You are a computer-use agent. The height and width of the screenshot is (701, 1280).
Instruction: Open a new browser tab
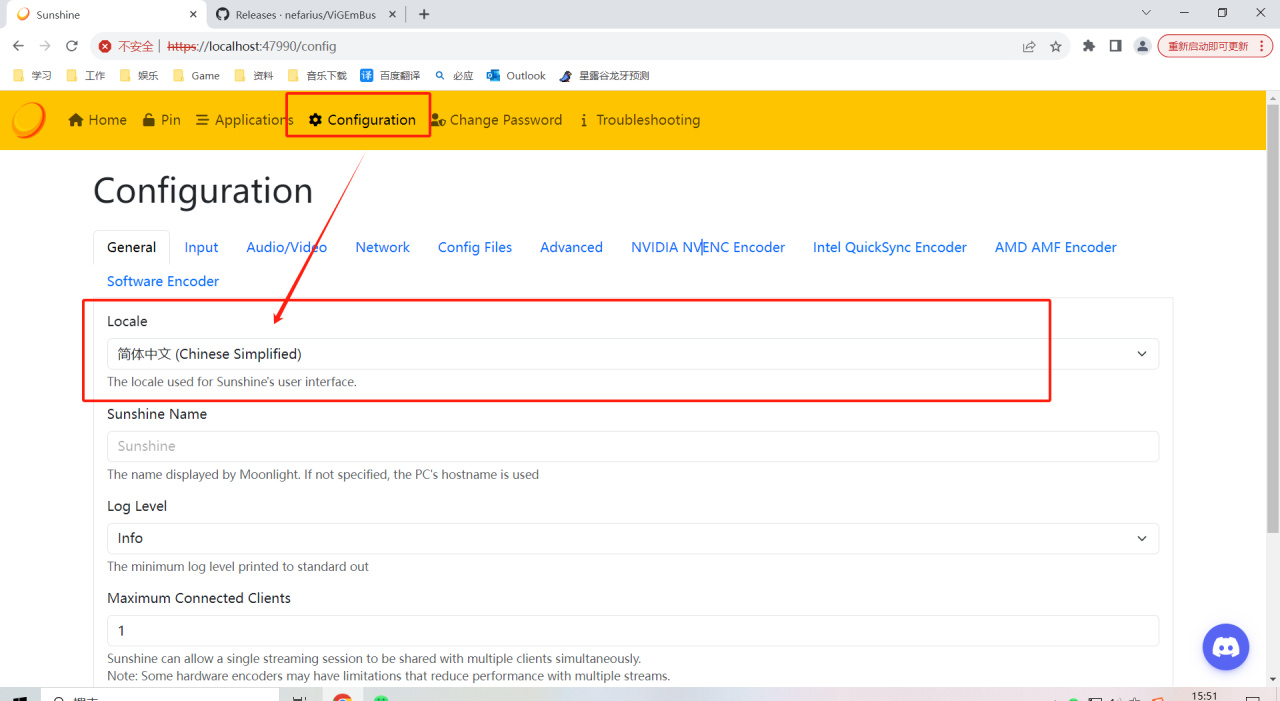(424, 15)
